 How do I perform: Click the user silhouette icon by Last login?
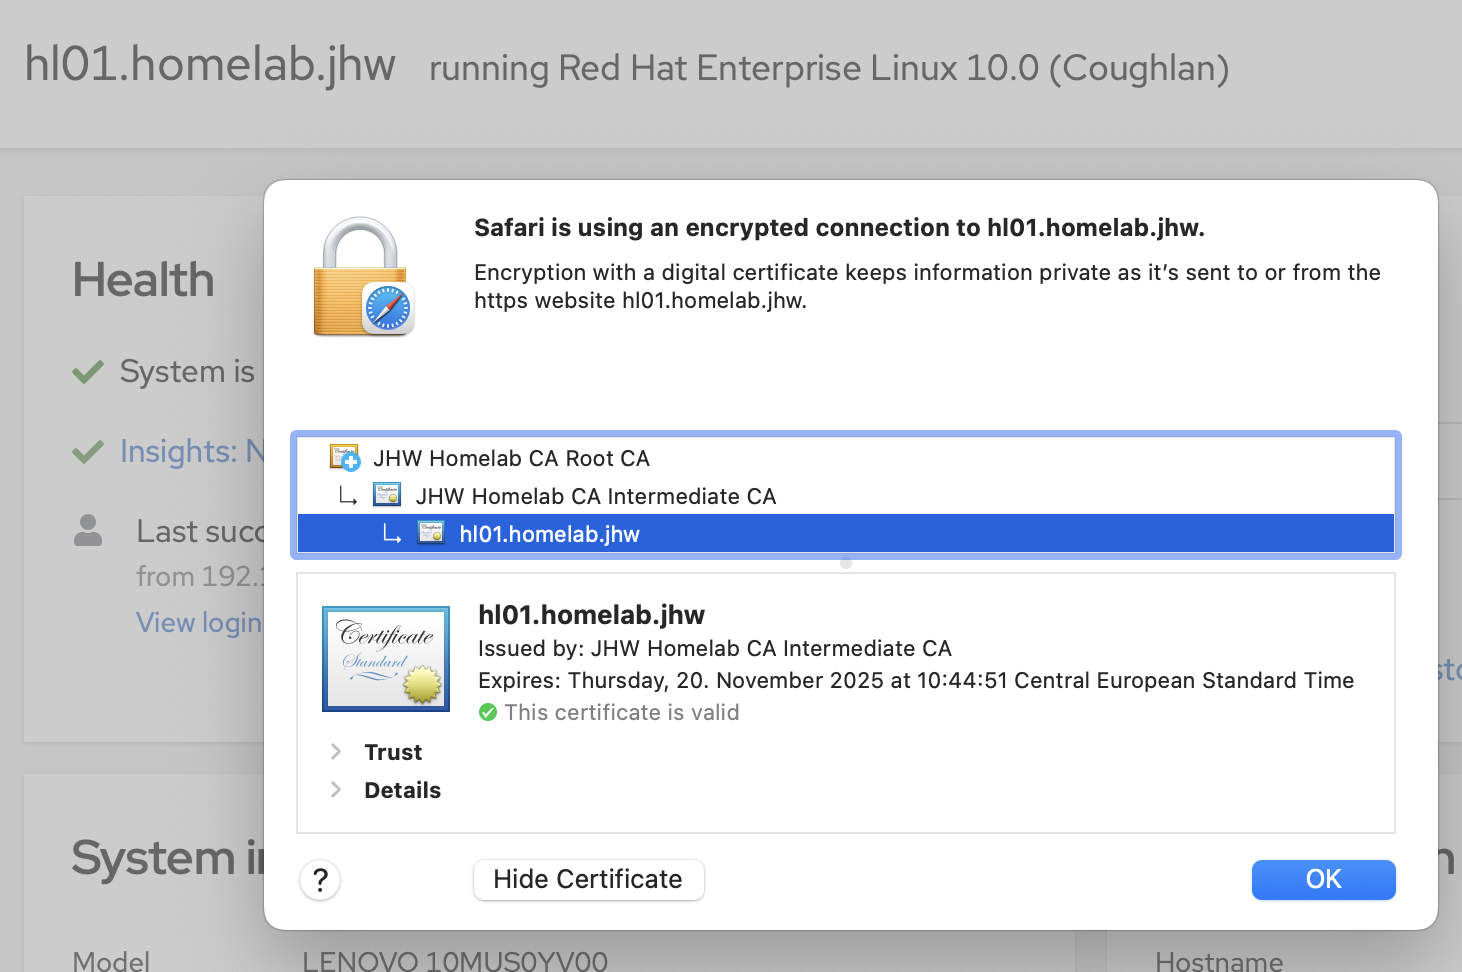point(88,531)
